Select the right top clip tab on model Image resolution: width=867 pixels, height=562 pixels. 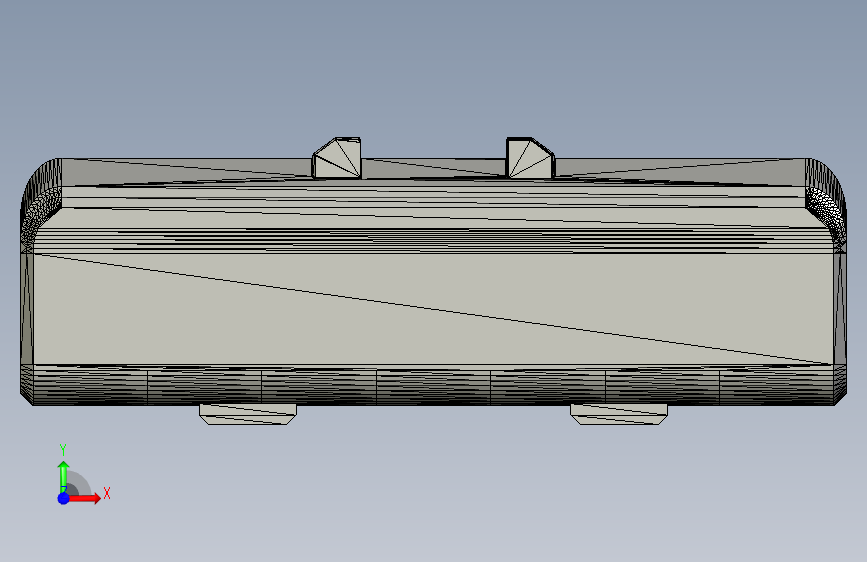click(x=530, y=158)
